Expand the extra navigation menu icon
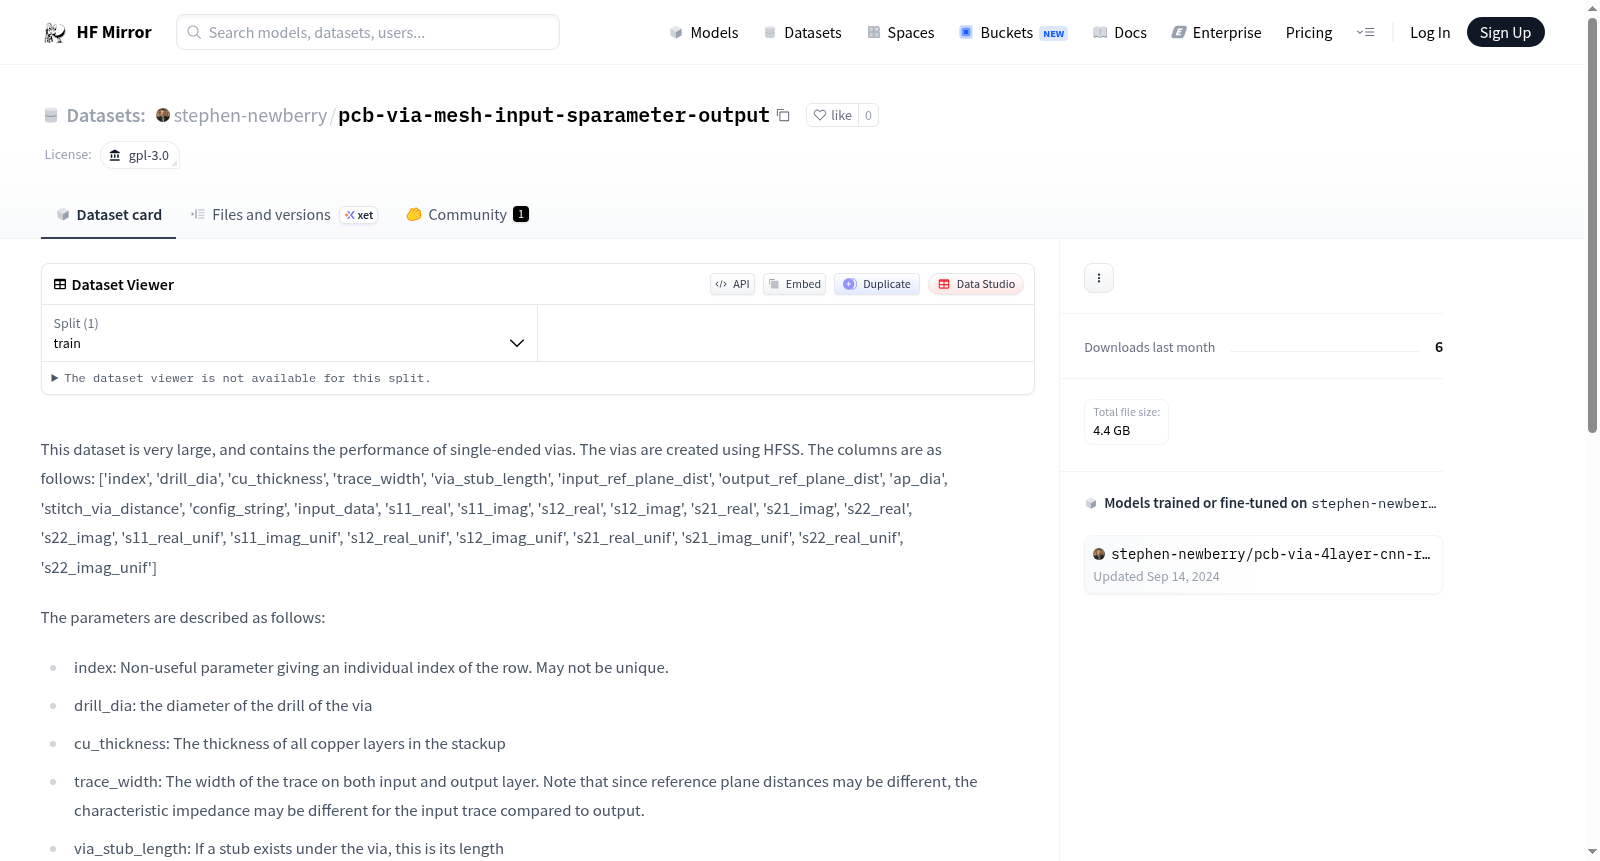Image resolution: width=1600 pixels, height=861 pixels. pos(1365,33)
